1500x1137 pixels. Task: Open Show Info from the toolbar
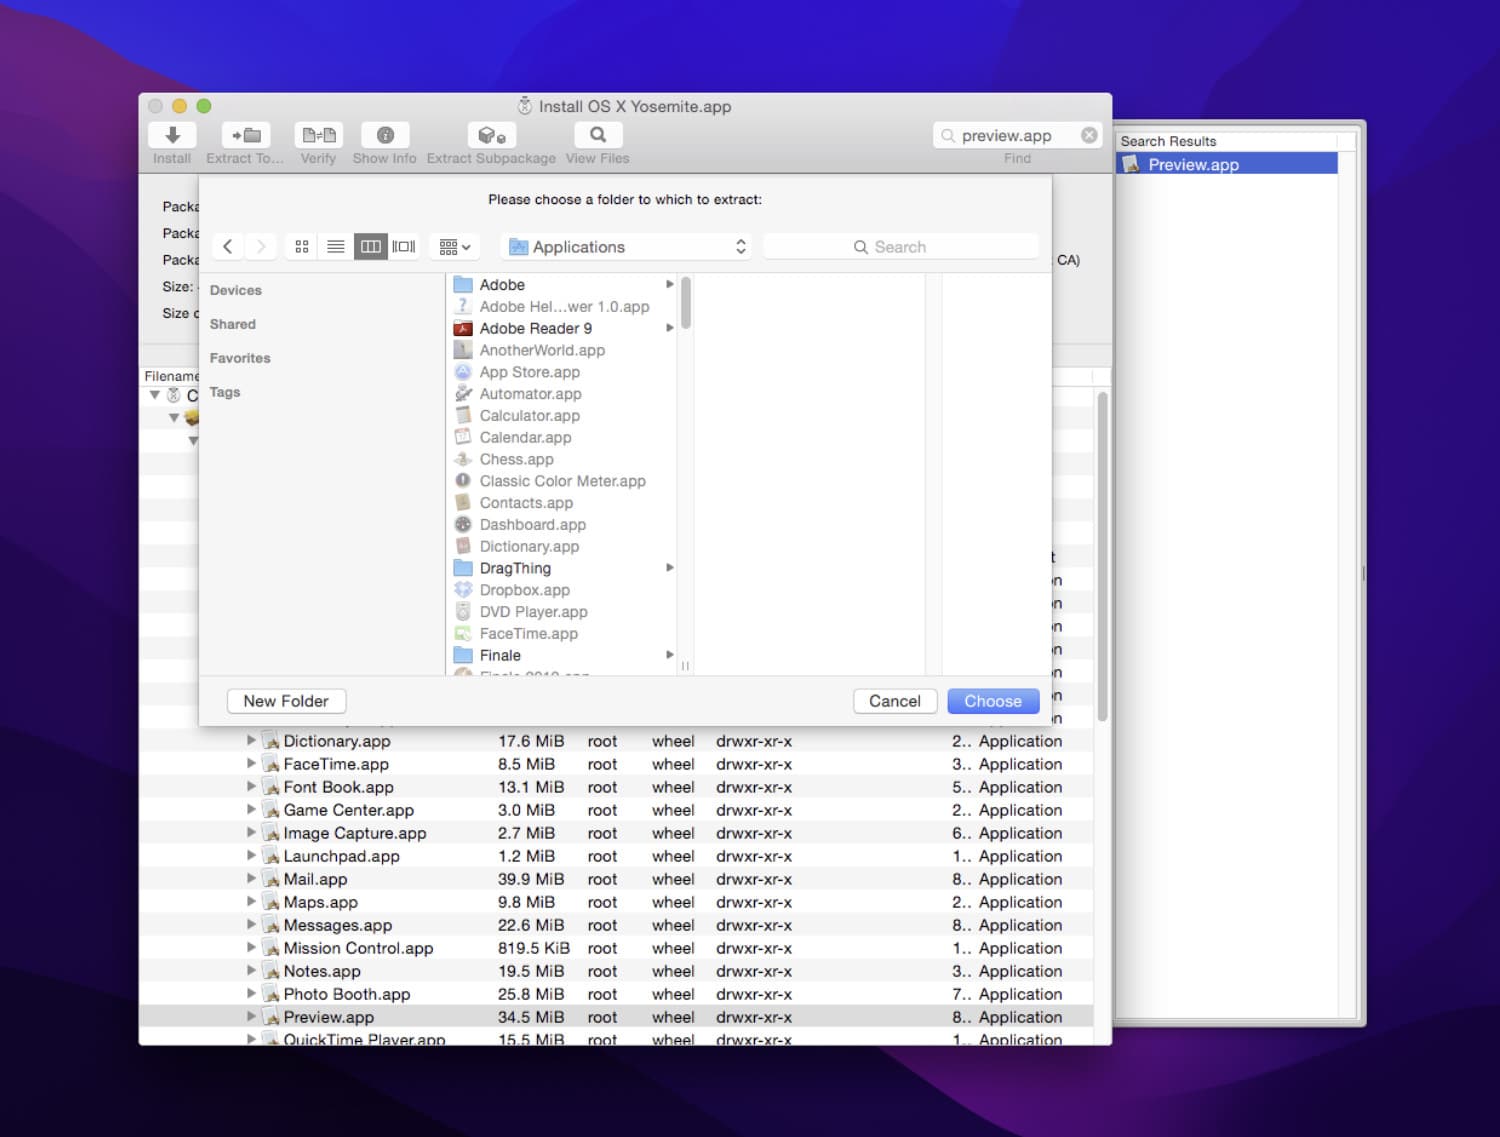point(385,135)
